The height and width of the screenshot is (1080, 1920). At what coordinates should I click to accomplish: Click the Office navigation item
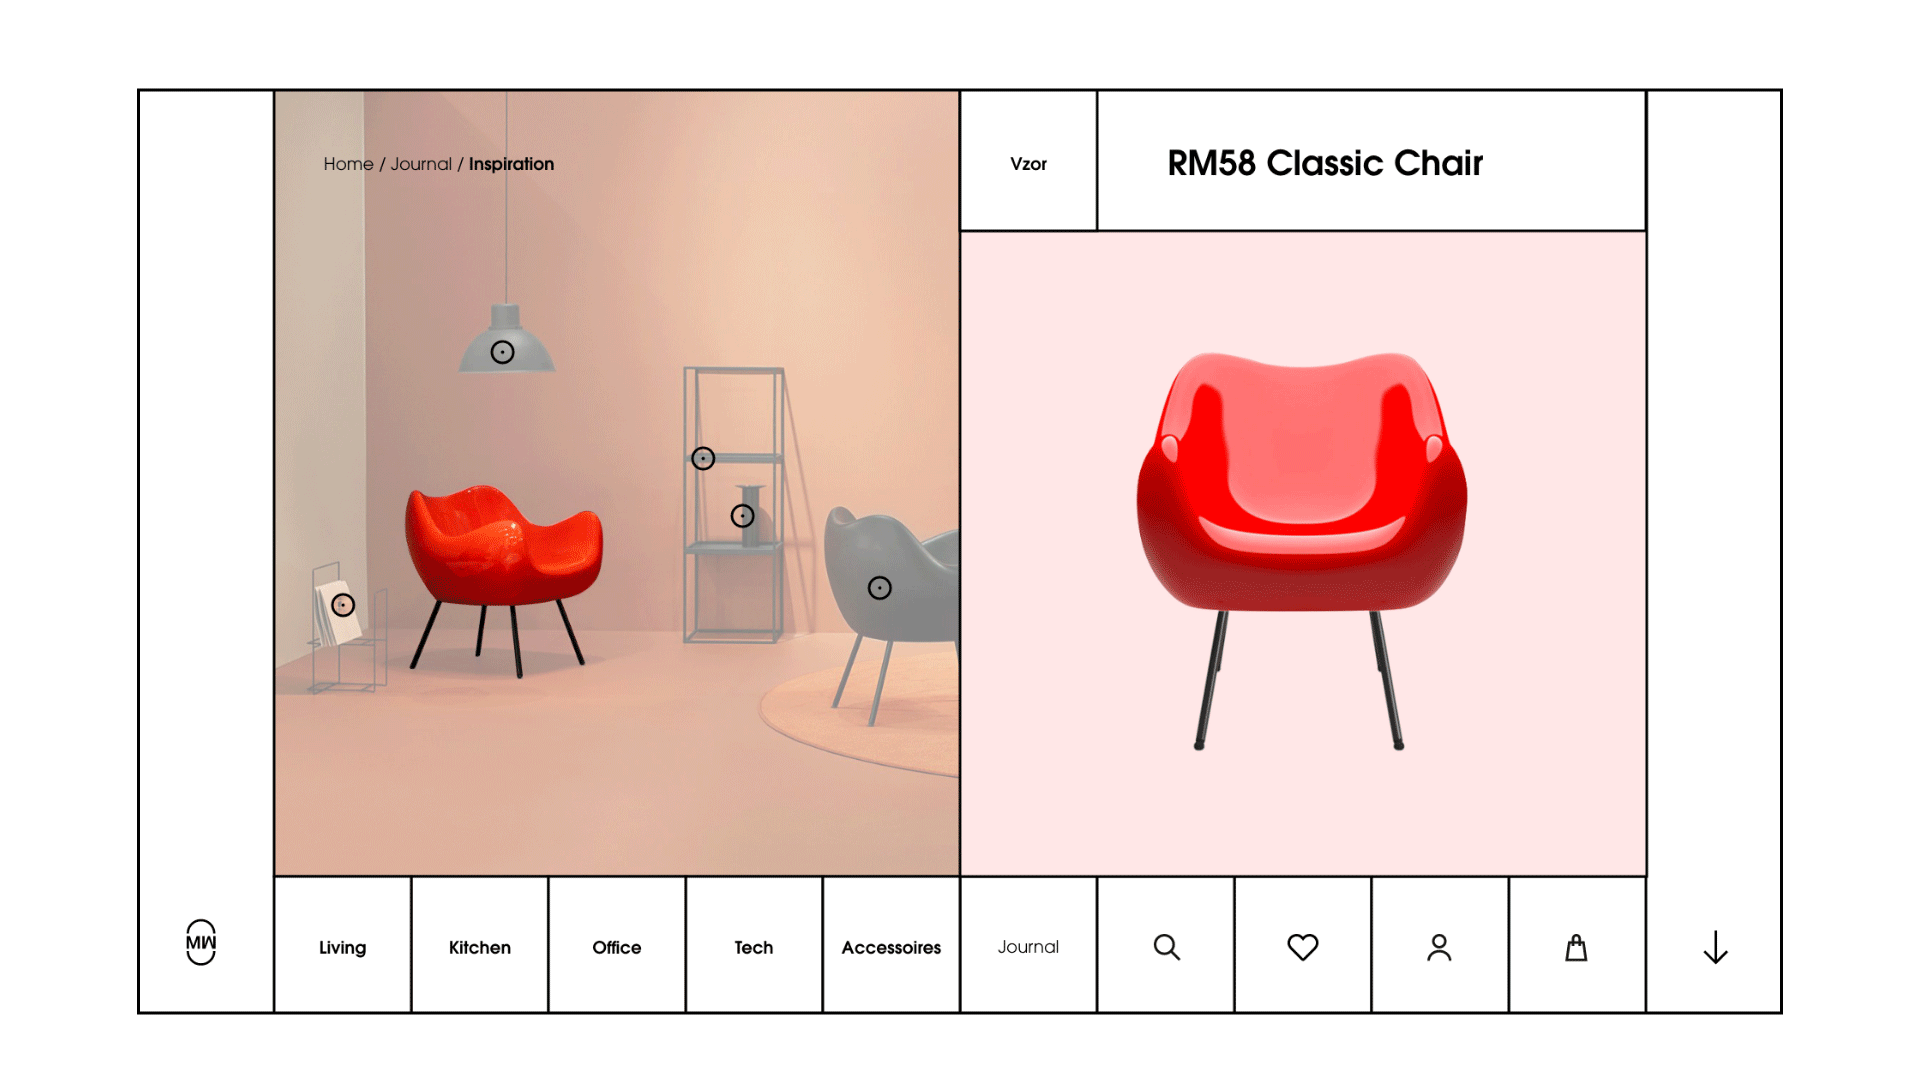coord(616,947)
